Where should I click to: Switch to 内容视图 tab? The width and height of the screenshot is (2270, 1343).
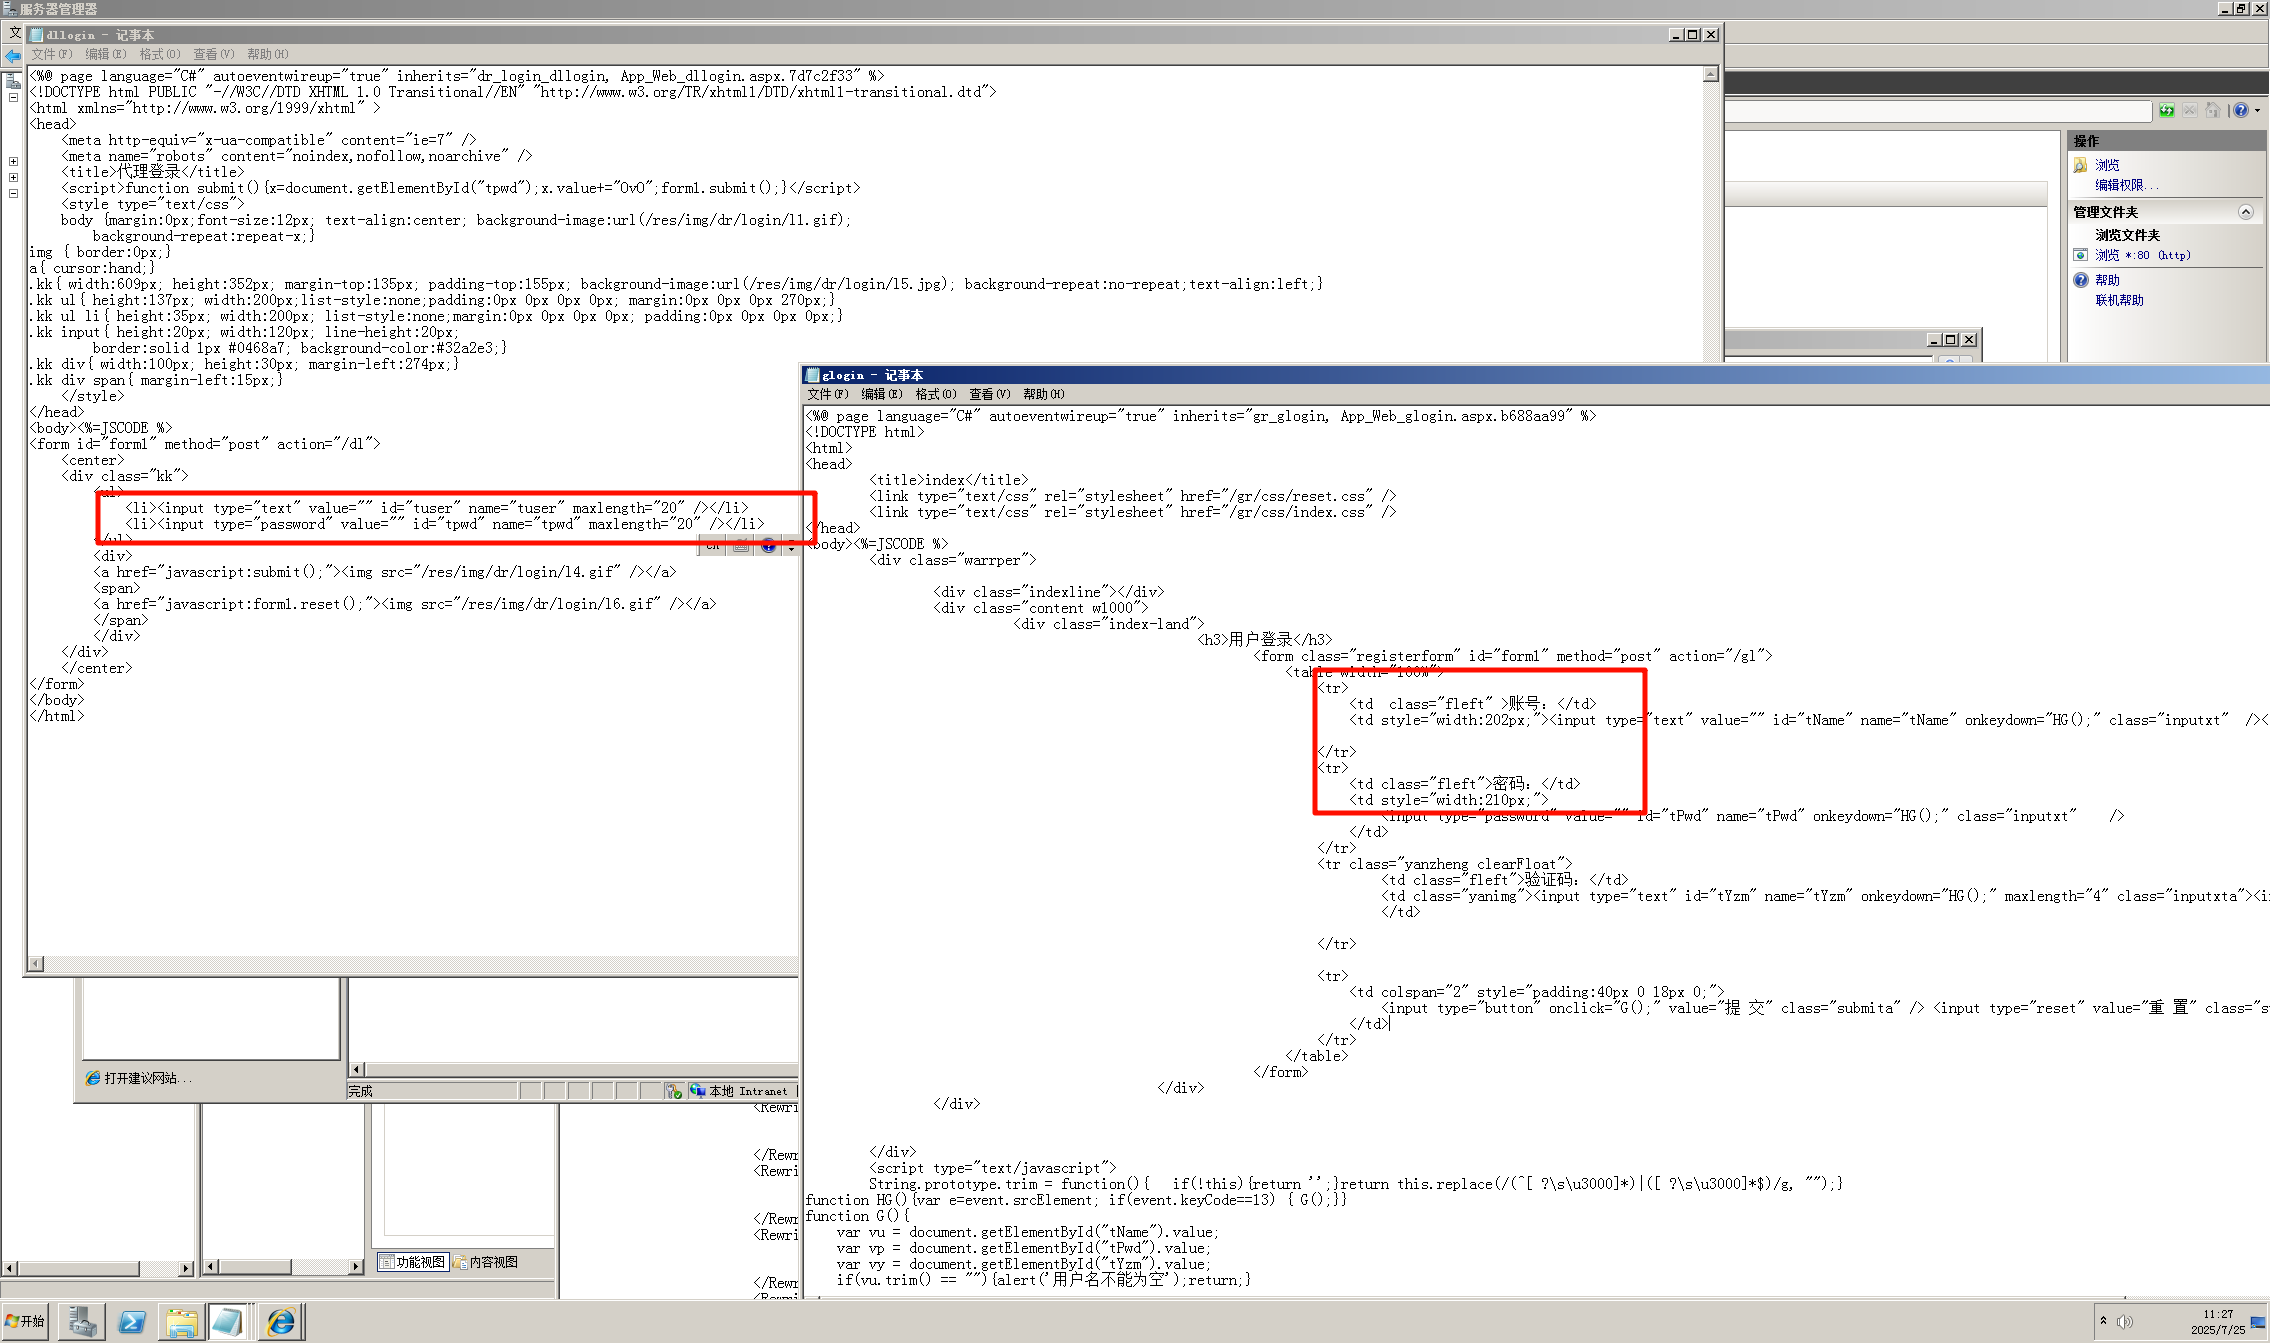point(486,1262)
